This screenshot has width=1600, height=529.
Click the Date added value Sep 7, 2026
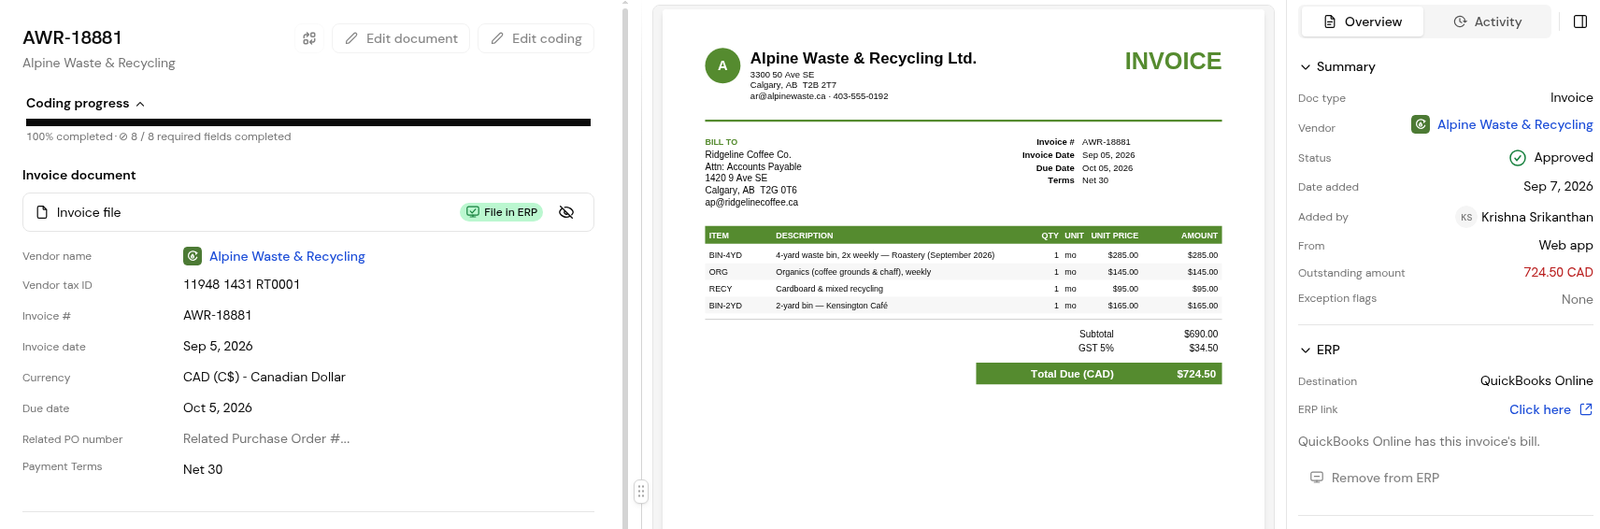click(x=1558, y=186)
